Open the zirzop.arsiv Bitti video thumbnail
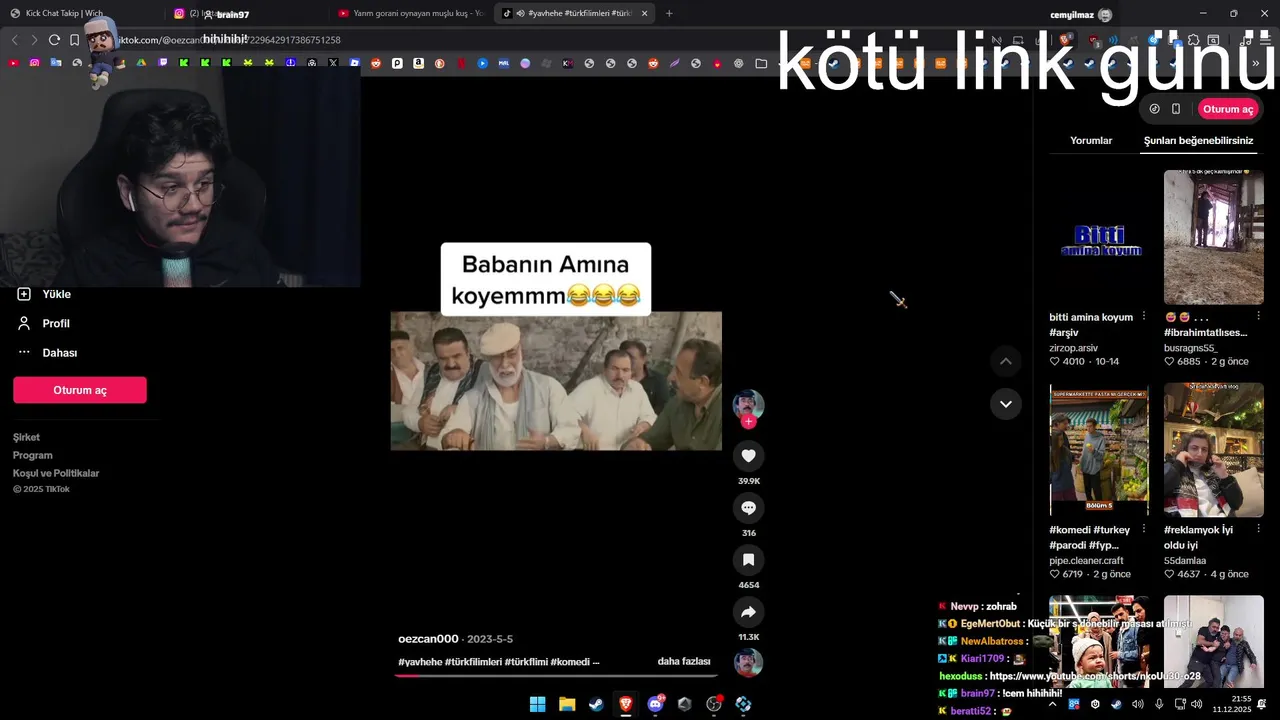The image size is (1280, 720). [1099, 238]
